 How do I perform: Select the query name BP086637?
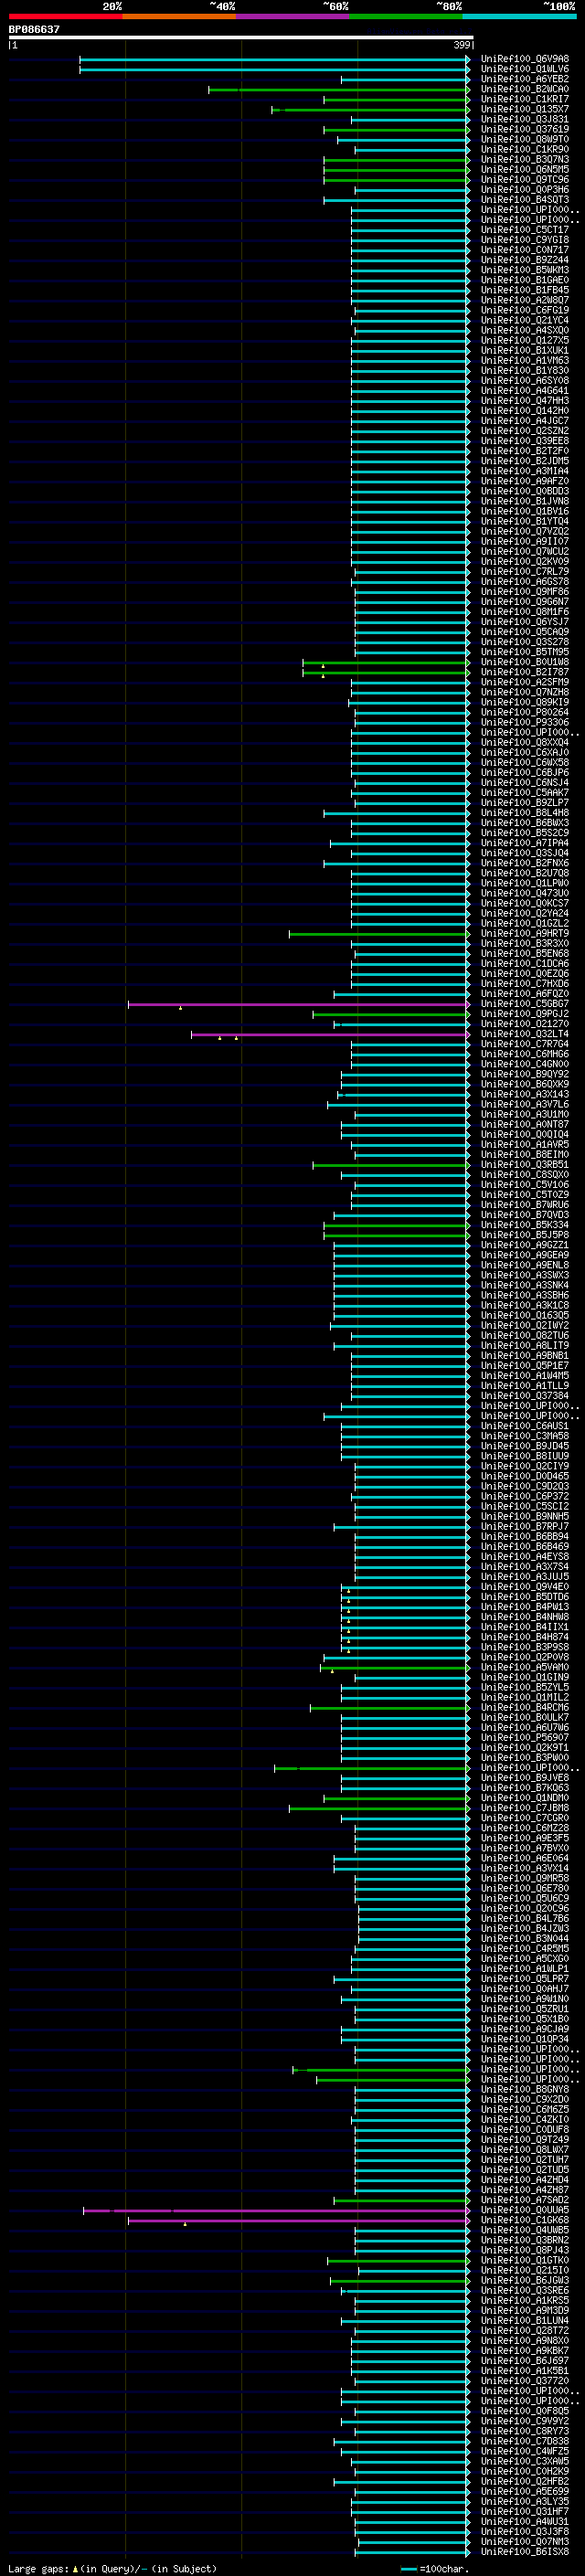(34, 29)
